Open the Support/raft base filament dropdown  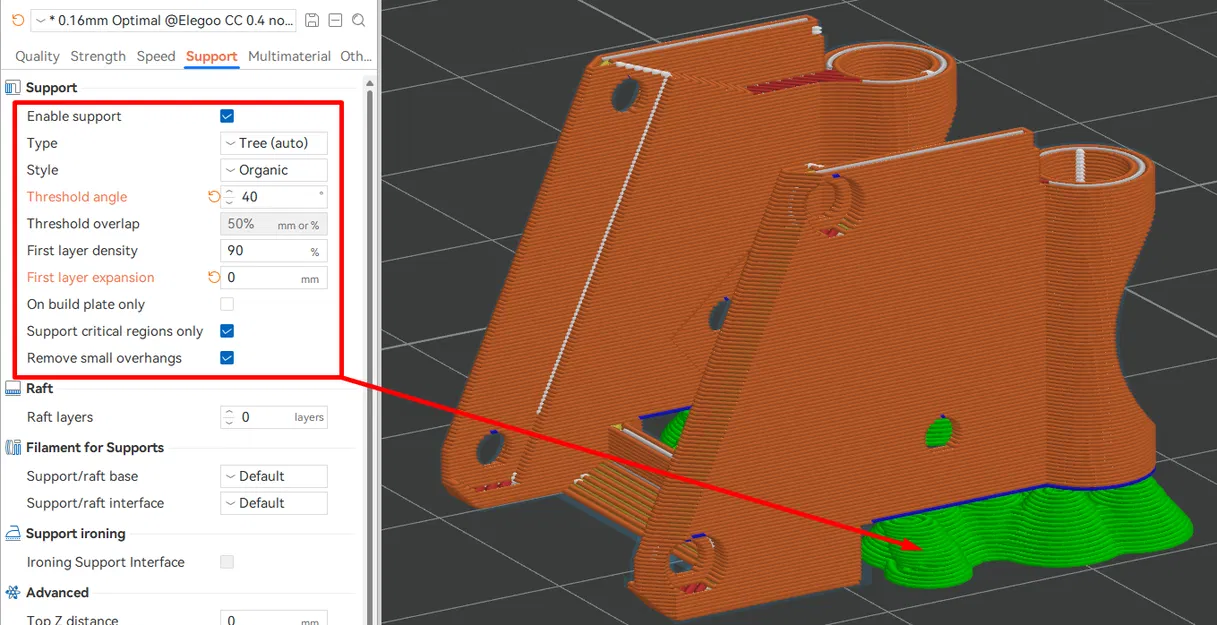click(274, 476)
